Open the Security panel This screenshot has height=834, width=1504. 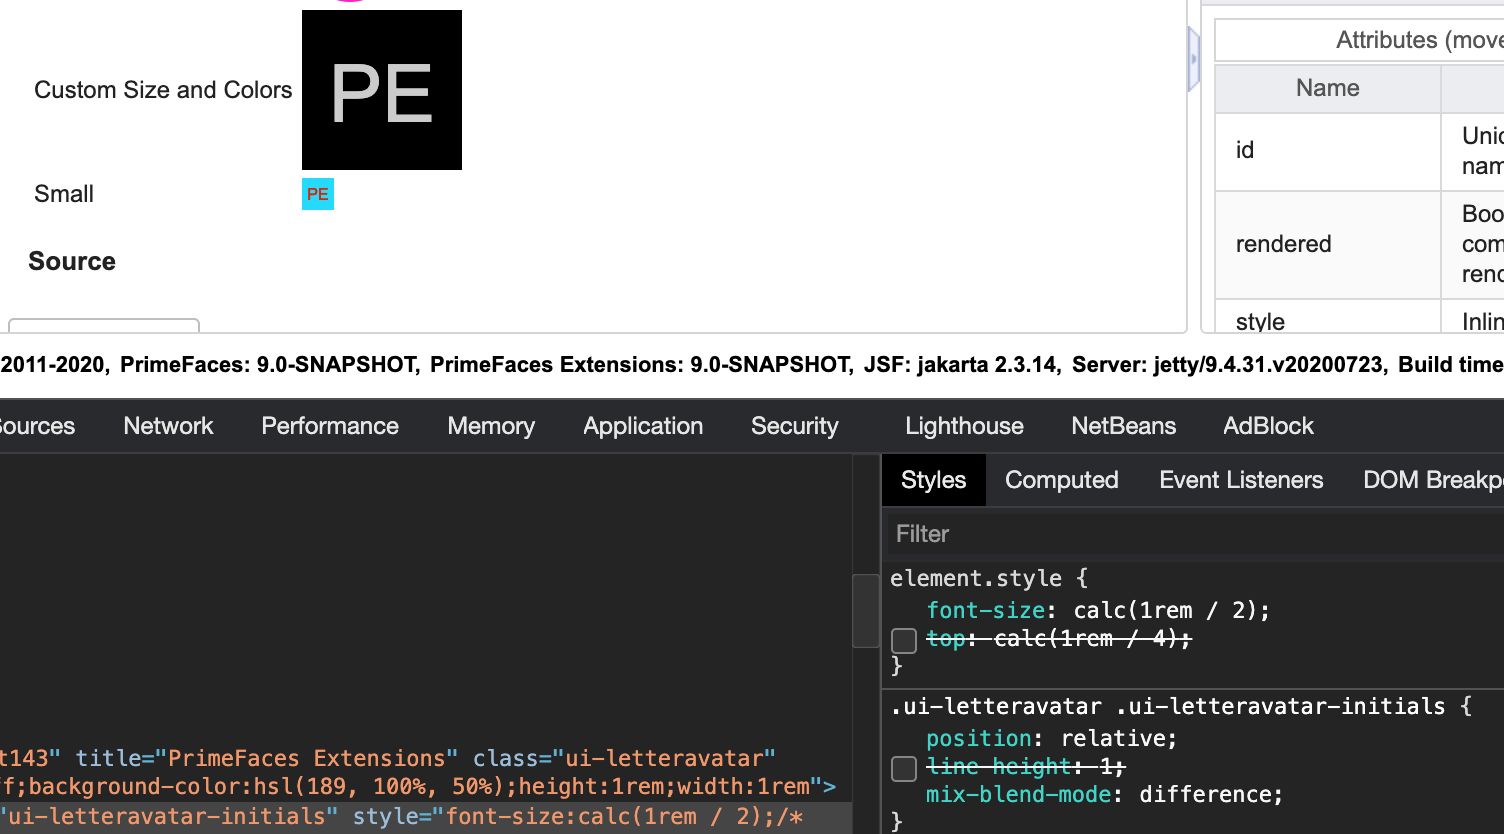794,425
